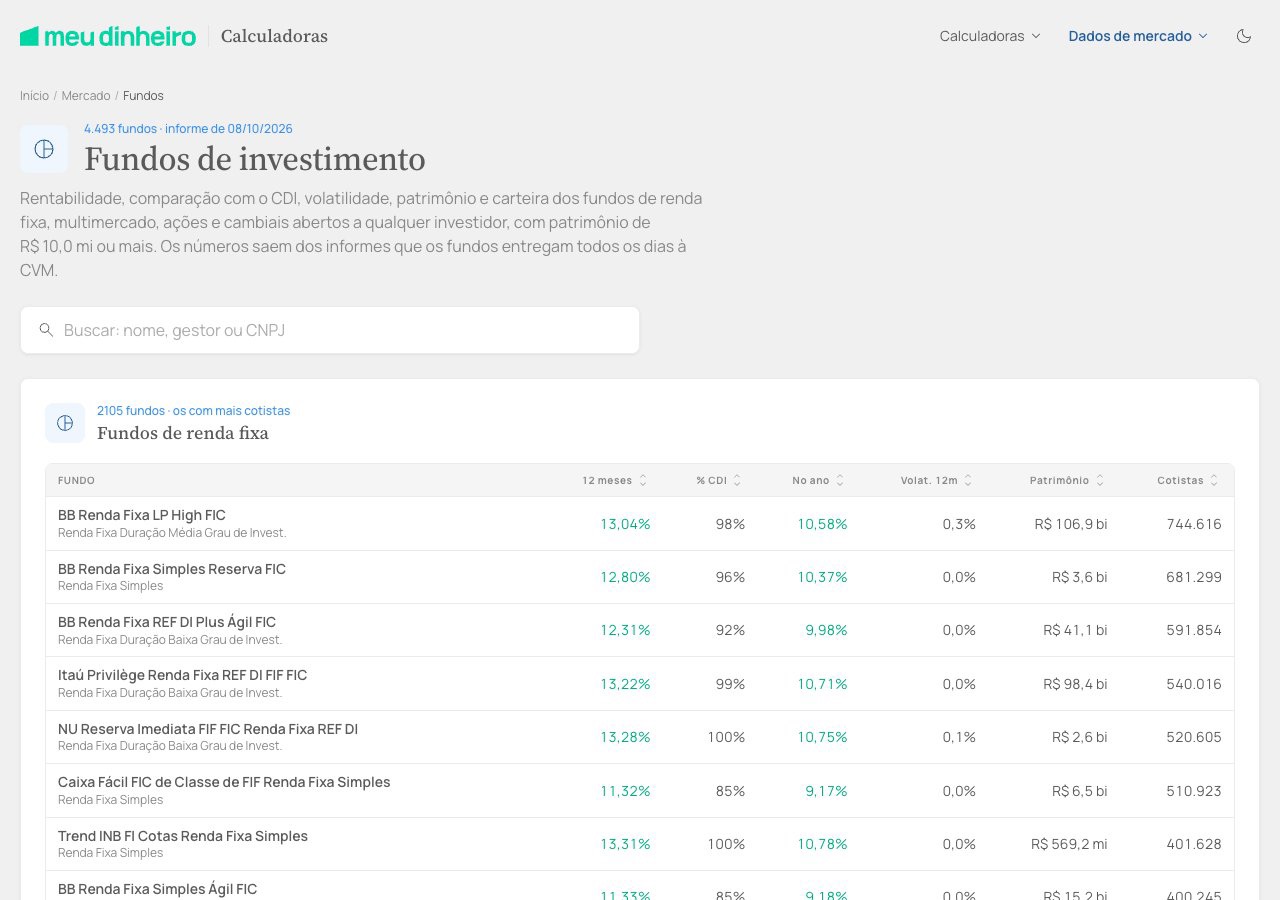Open BB Renda Fixa REF DI Plus Ágil FIC
Viewport: 1280px width, 900px height.
[167, 622]
